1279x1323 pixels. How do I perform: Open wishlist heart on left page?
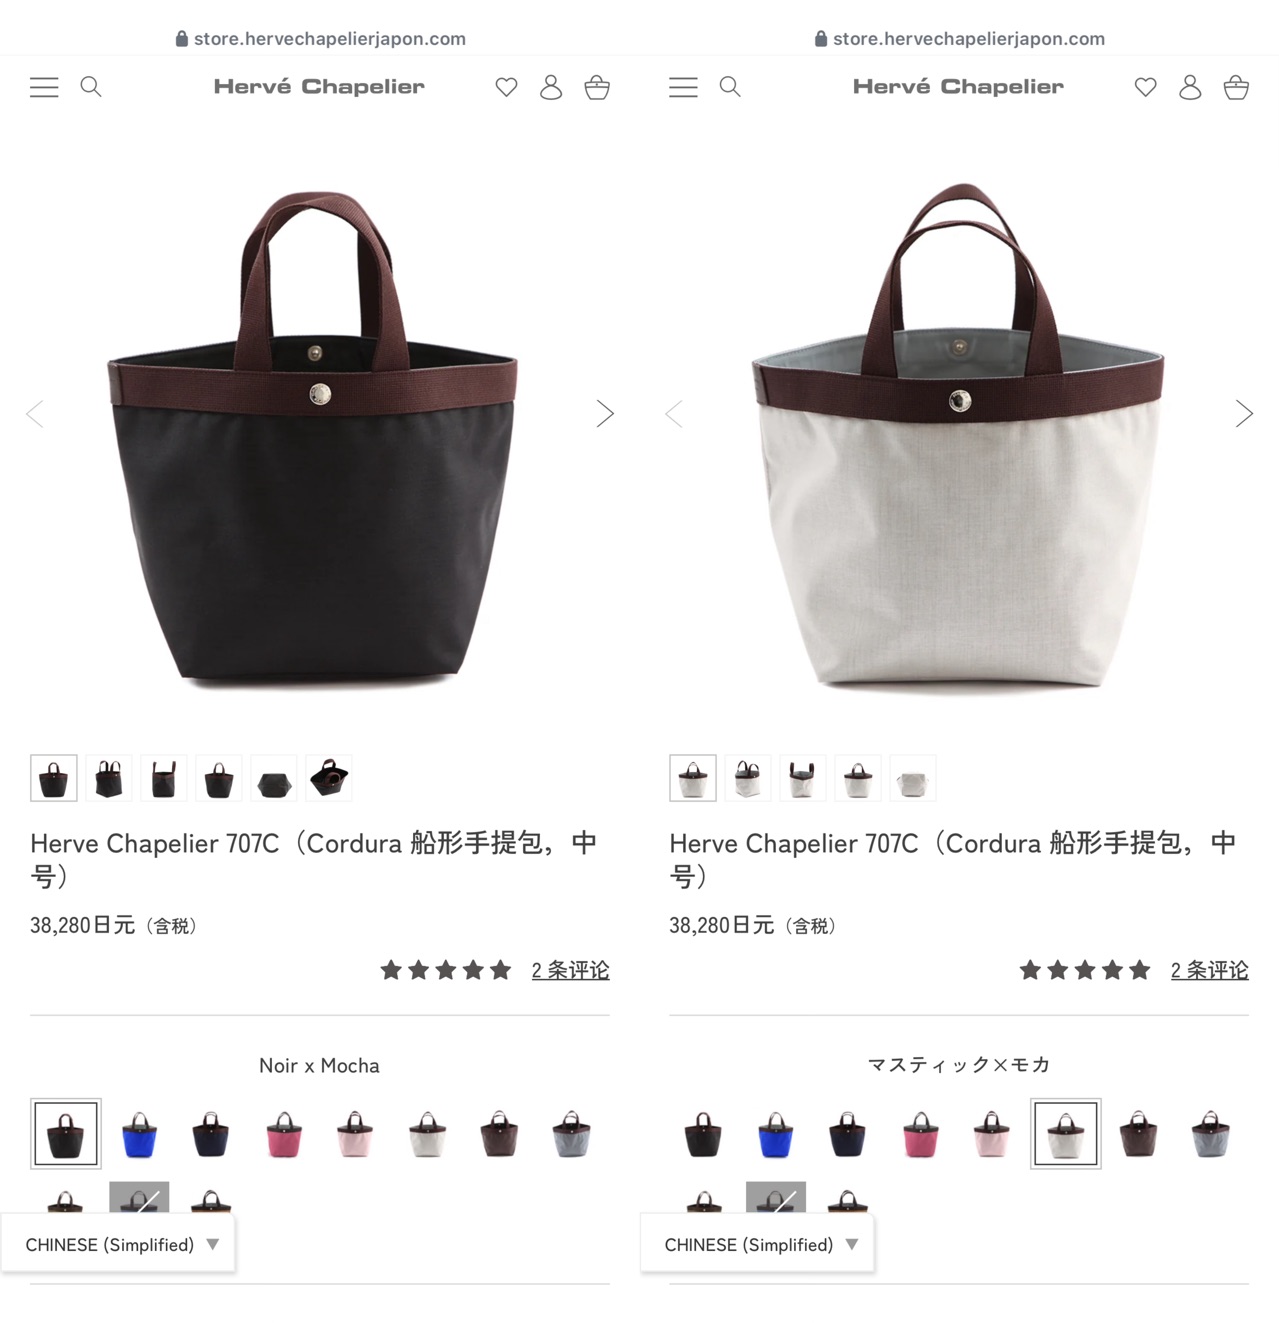[507, 87]
